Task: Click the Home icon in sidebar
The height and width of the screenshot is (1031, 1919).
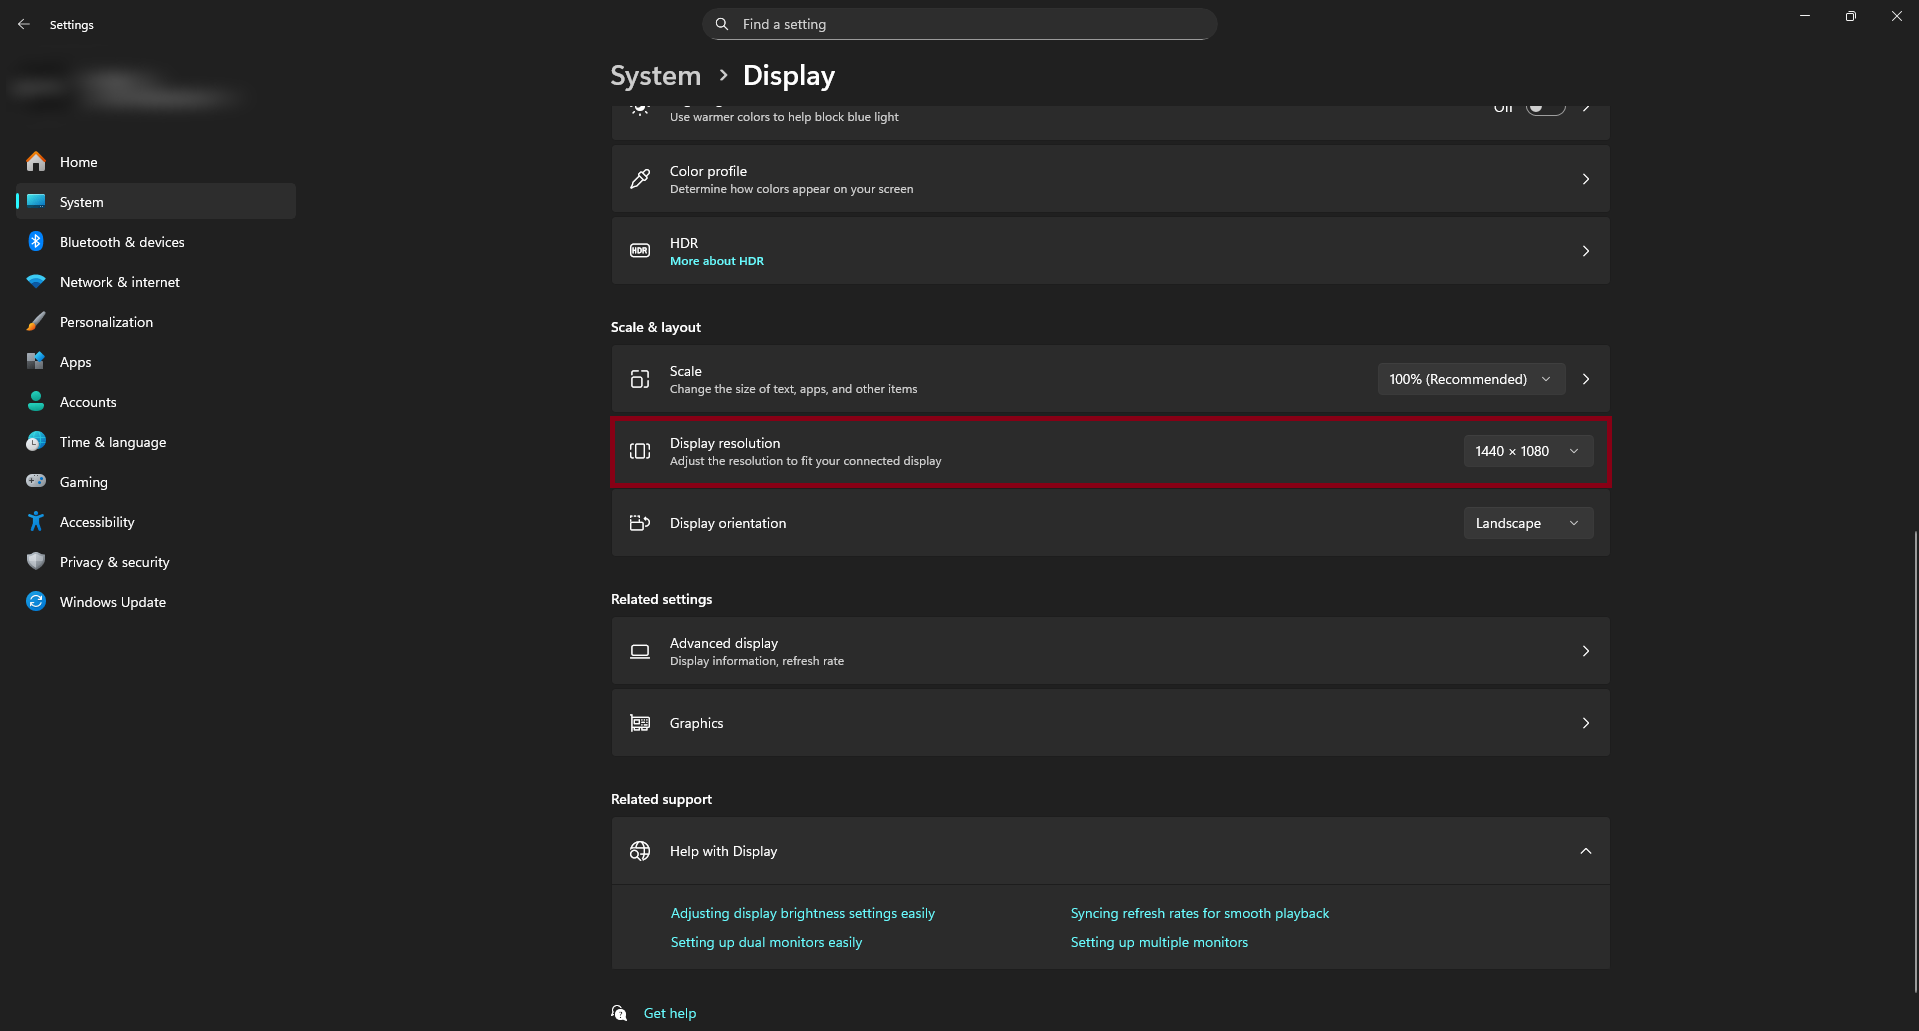Action: 36,162
